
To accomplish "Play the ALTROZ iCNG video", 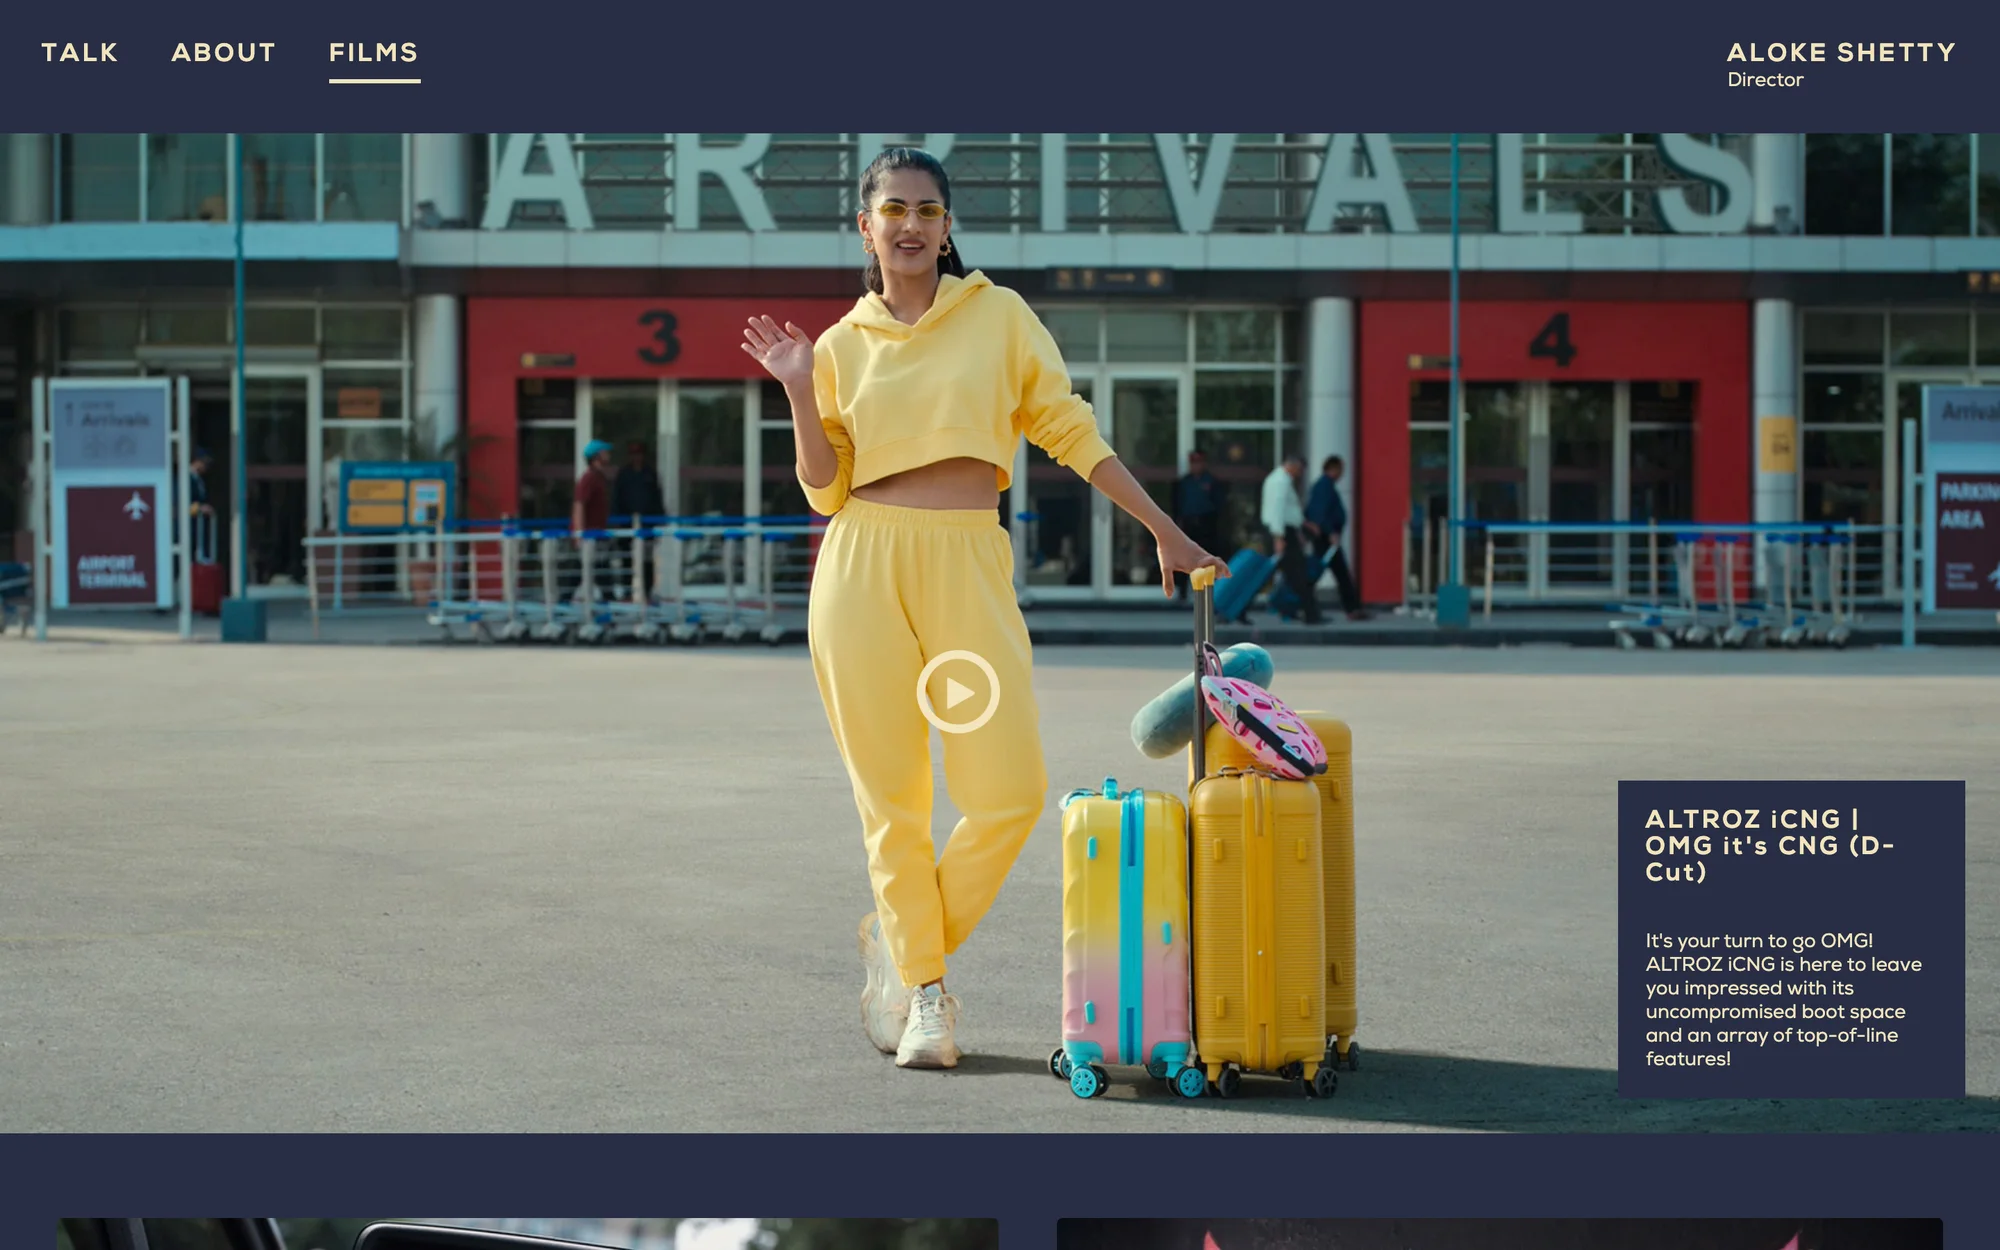I will pos(958,692).
